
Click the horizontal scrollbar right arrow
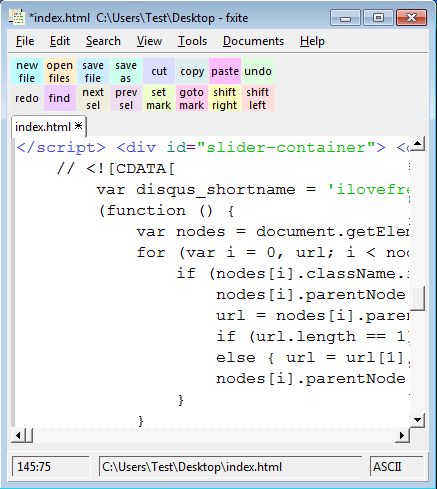pos(402,435)
